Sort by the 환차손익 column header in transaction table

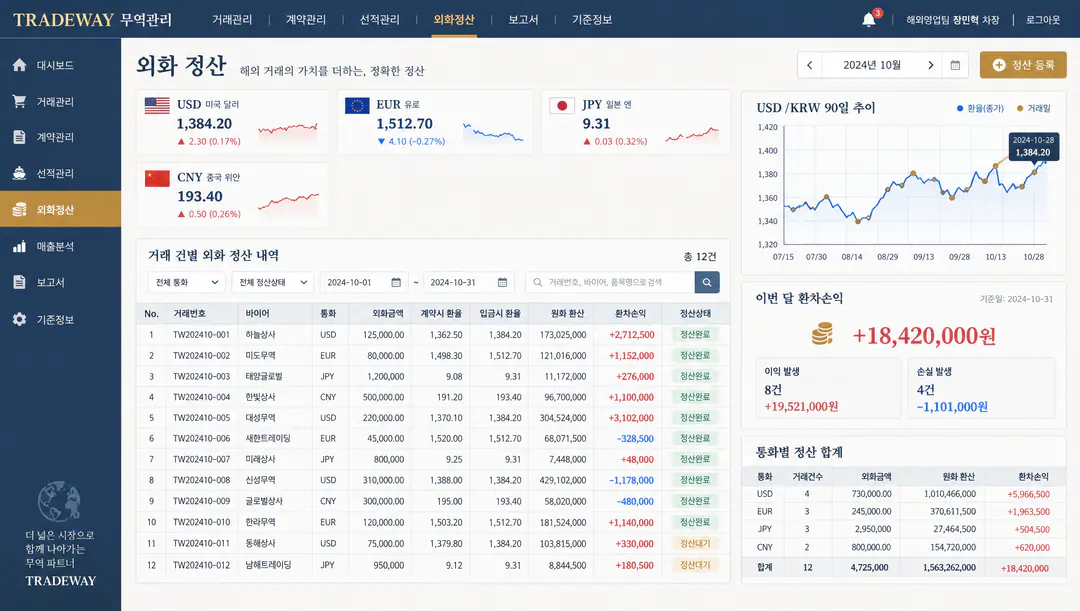(630, 313)
